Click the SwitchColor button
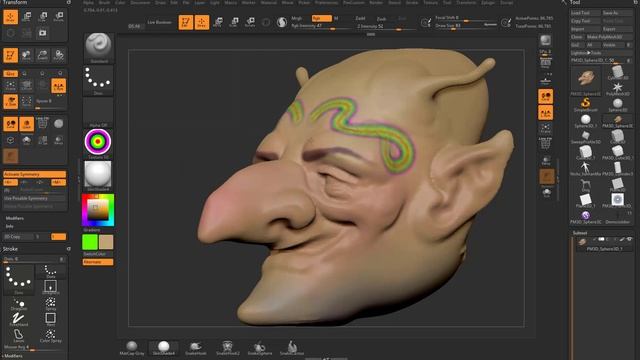 [98, 254]
